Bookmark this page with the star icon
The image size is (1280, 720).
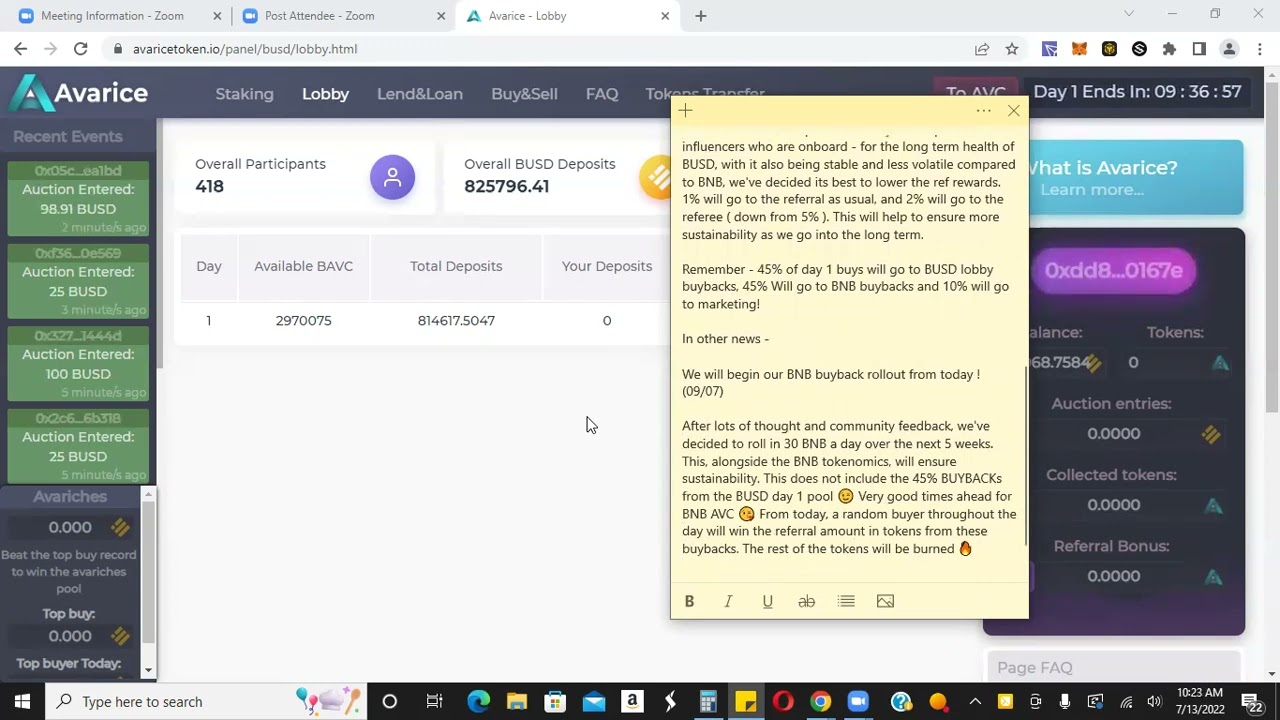1012,49
